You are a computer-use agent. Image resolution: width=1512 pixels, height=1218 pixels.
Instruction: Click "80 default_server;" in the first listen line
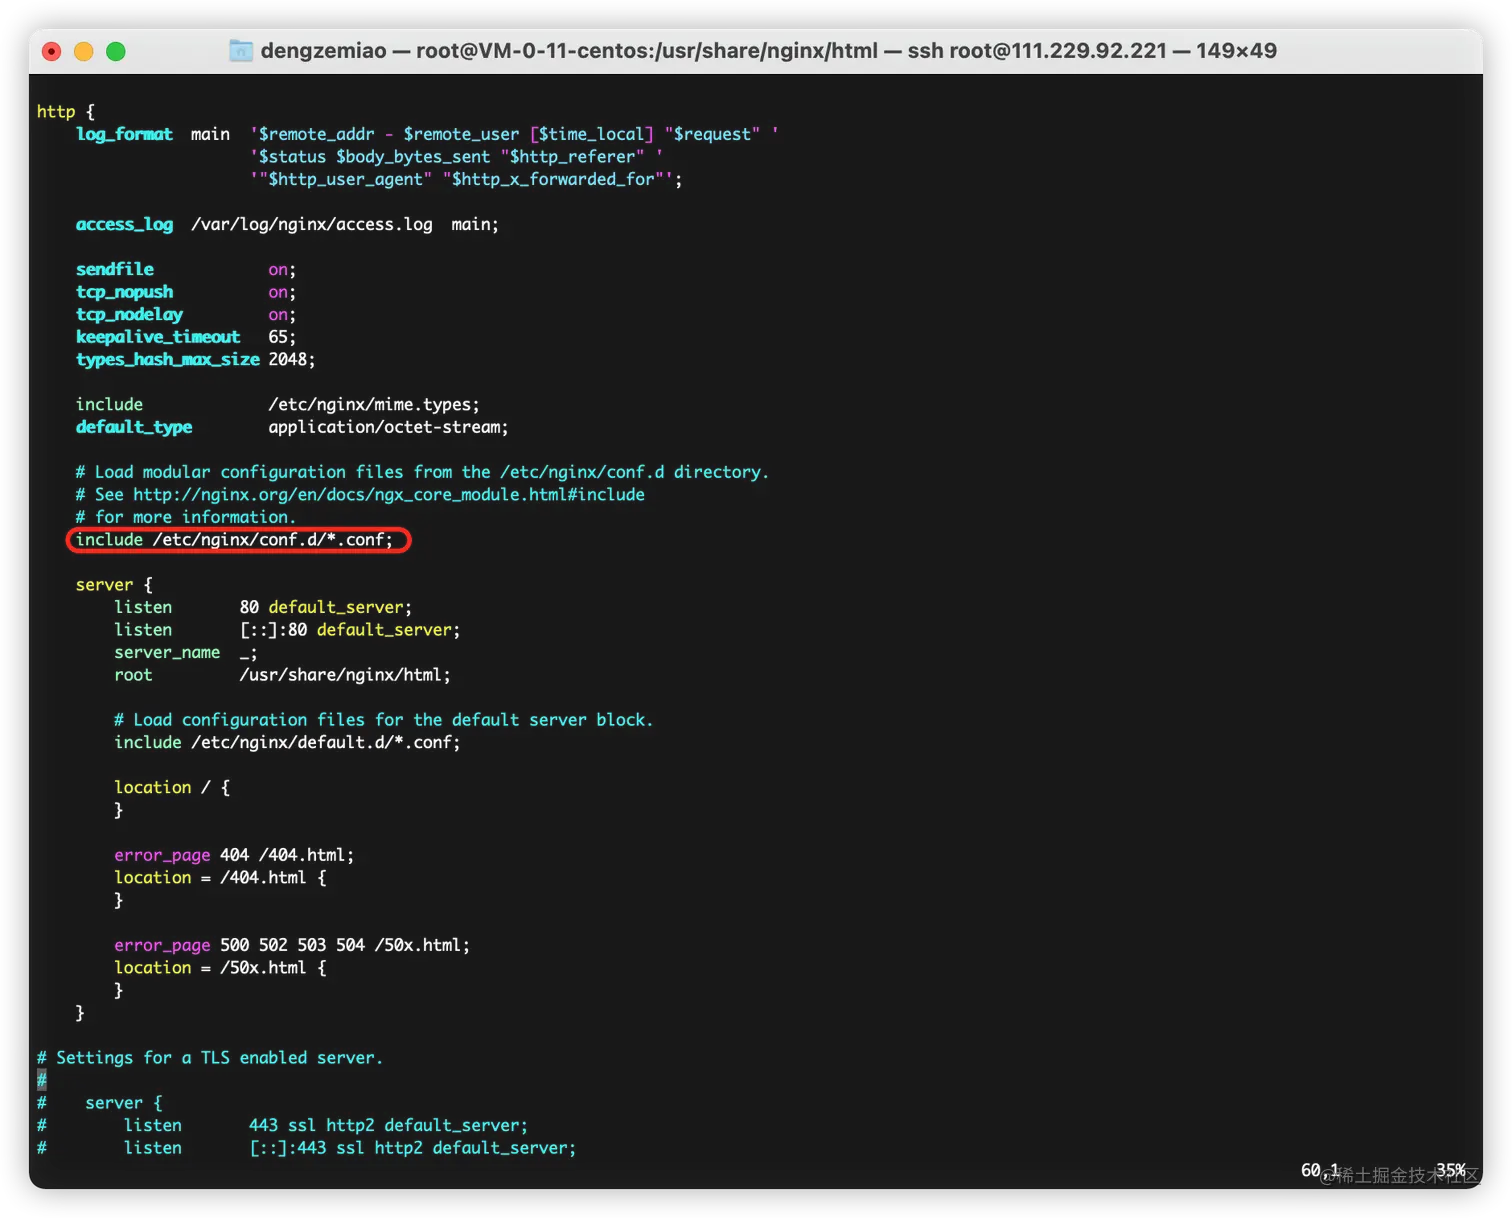coord(326,607)
